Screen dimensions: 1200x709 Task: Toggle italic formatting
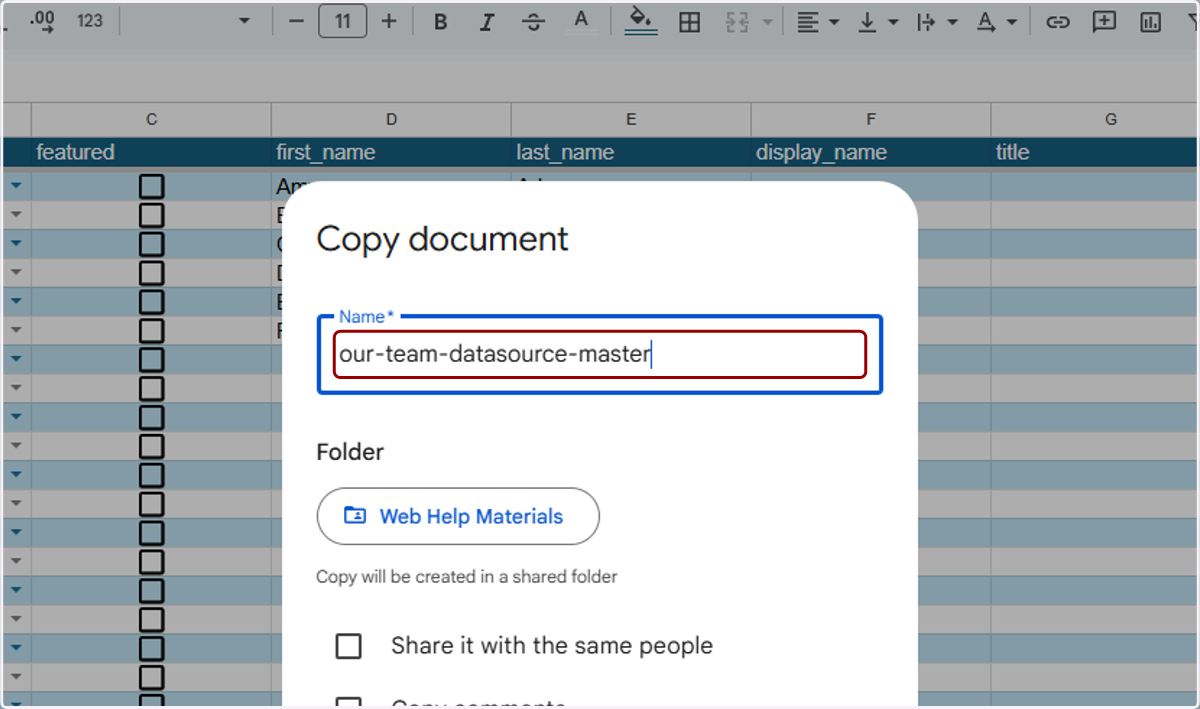[x=487, y=22]
